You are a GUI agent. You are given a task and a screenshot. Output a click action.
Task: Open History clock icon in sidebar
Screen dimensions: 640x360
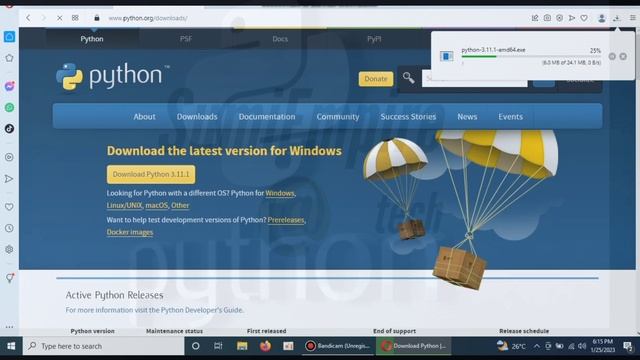(9, 228)
